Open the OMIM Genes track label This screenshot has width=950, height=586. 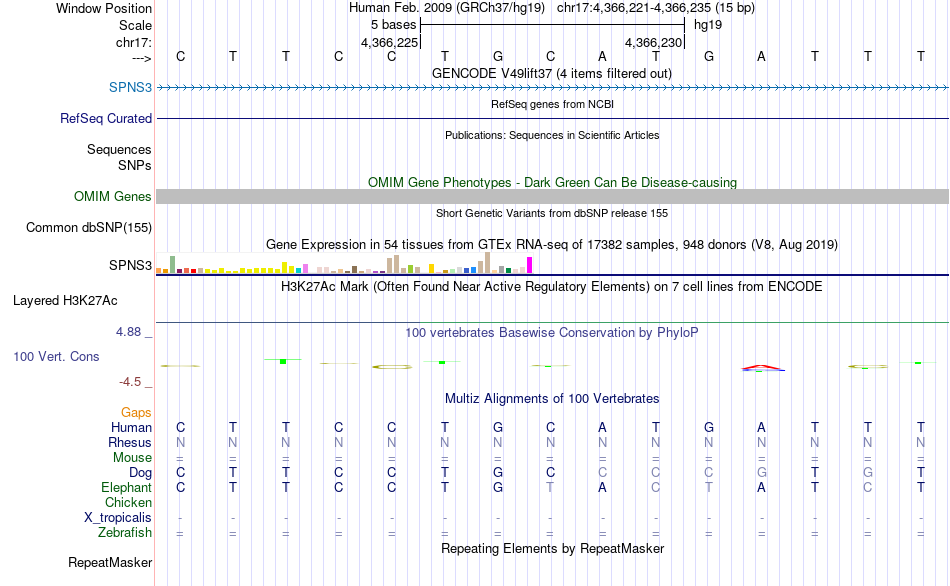pyautogui.click(x=112, y=196)
